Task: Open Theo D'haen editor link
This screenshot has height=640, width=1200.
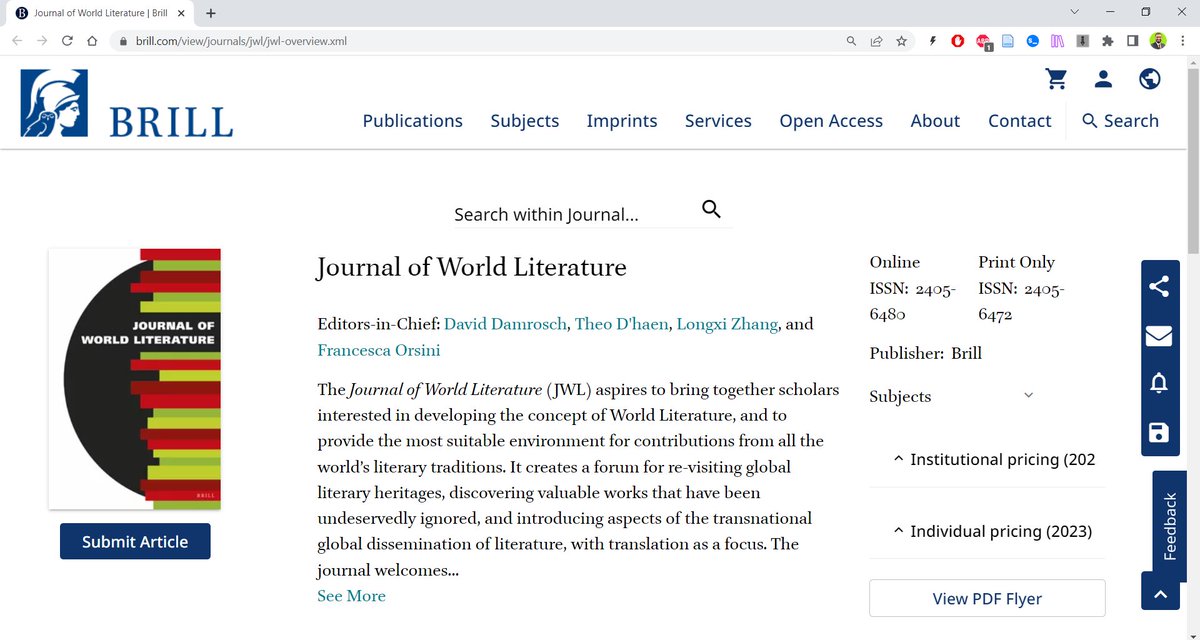Action: 622,324
